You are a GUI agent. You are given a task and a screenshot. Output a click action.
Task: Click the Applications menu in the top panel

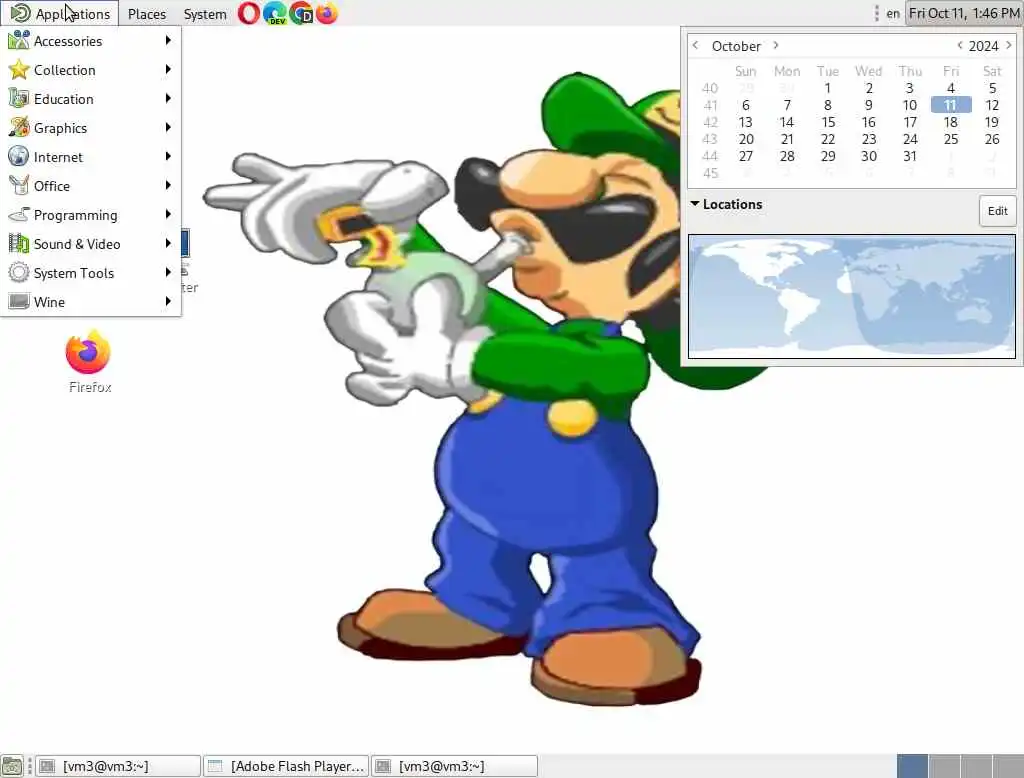pyautogui.click(x=60, y=13)
